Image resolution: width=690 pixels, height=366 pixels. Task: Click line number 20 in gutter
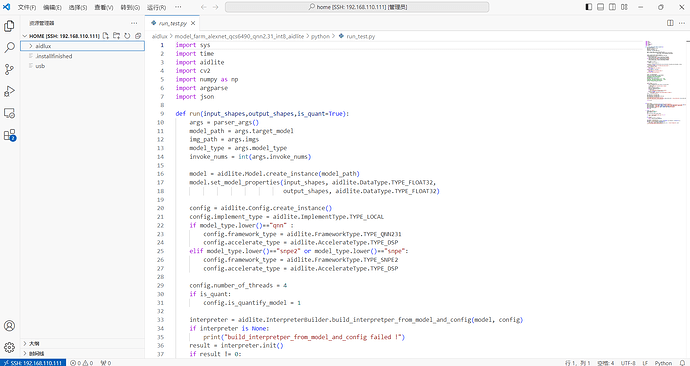coord(161,208)
